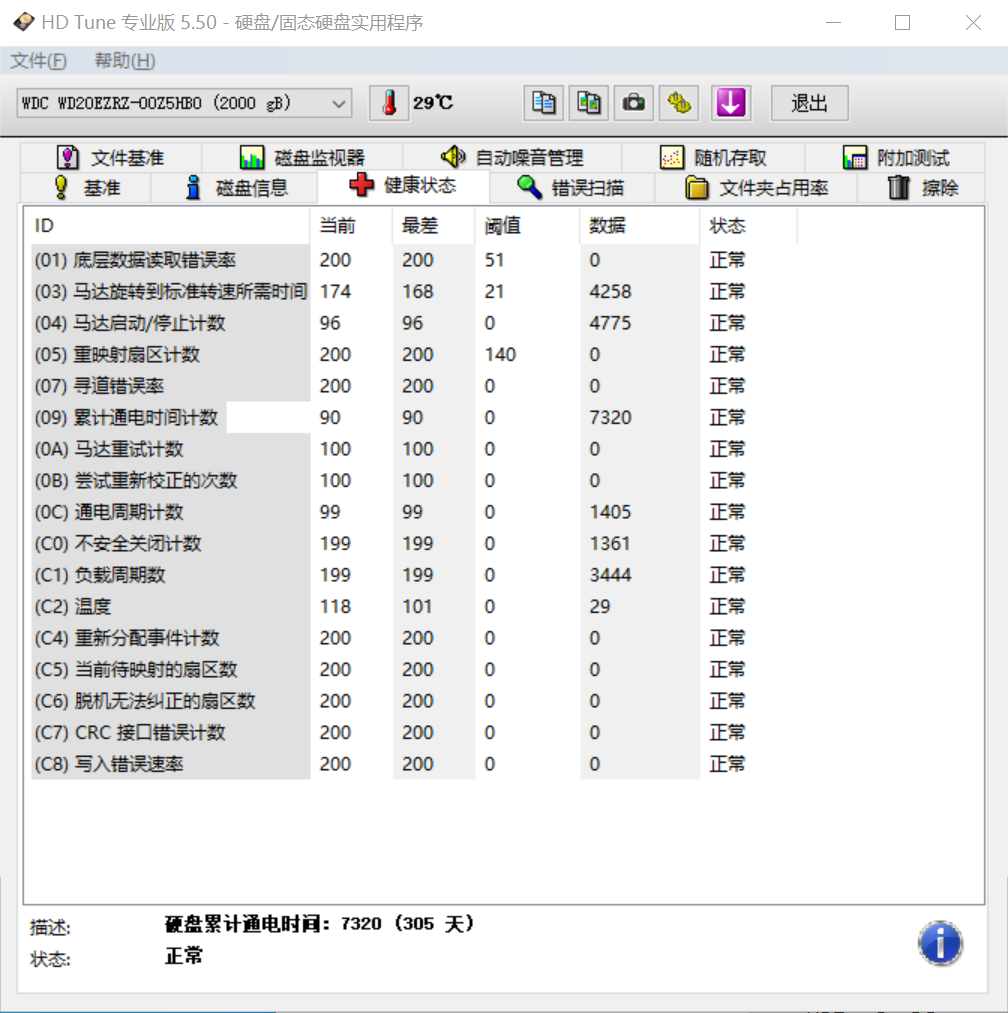This screenshot has width=1008, height=1013.
Task: Click data value 4258 in row 03
Action: point(610,291)
